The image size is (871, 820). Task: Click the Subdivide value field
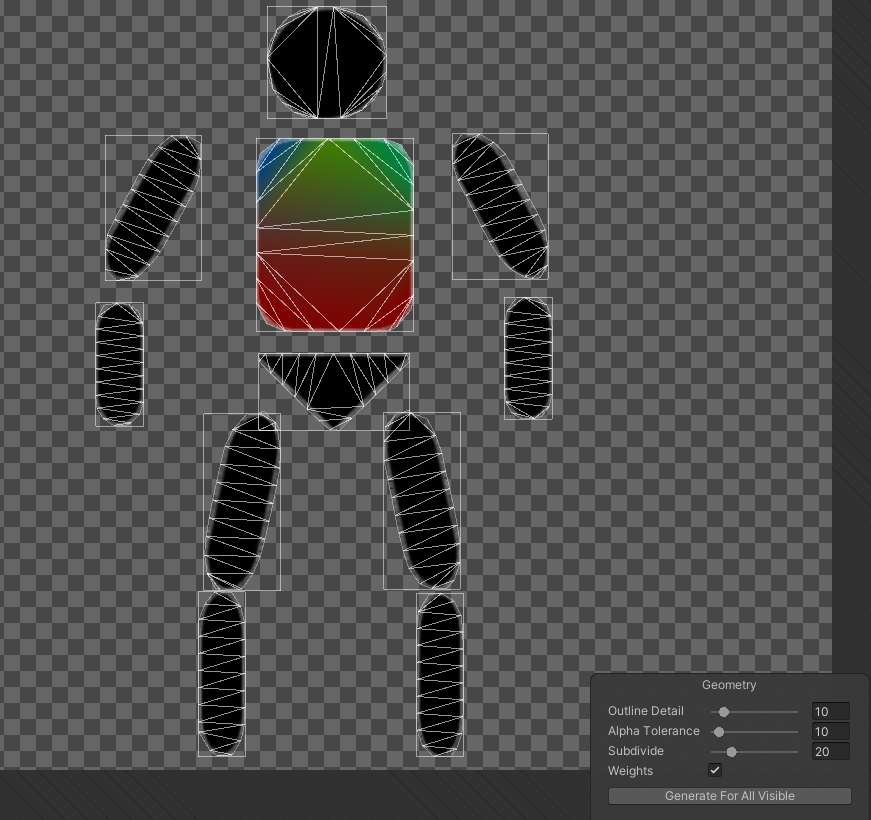(830, 752)
